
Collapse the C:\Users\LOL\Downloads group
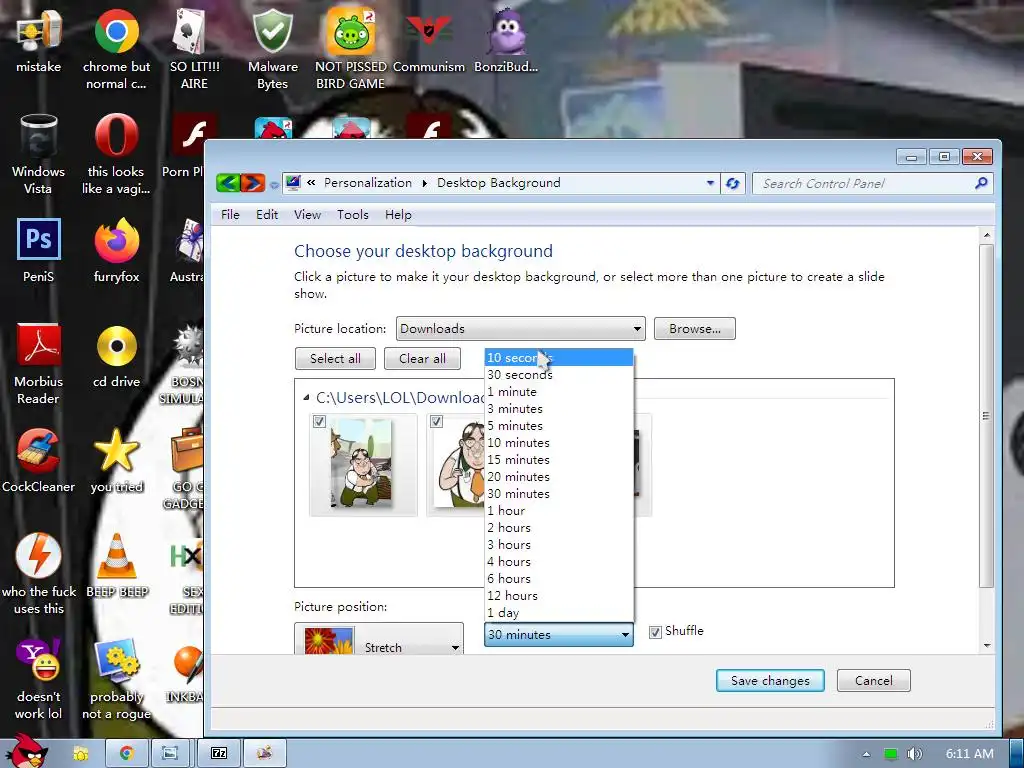pos(306,397)
